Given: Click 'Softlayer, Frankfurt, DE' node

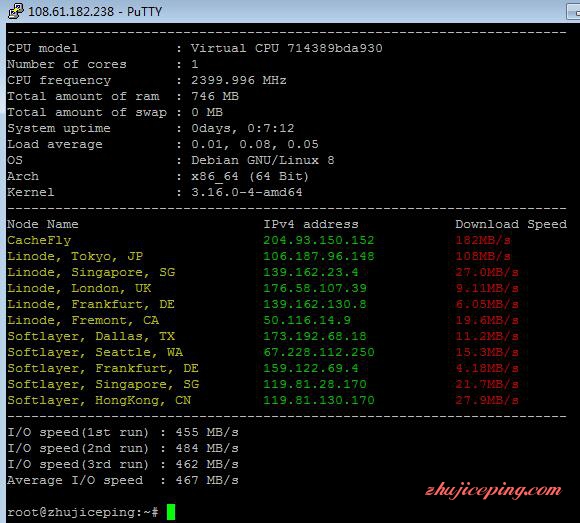Looking at the screenshot, I should (x=103, y=368).
